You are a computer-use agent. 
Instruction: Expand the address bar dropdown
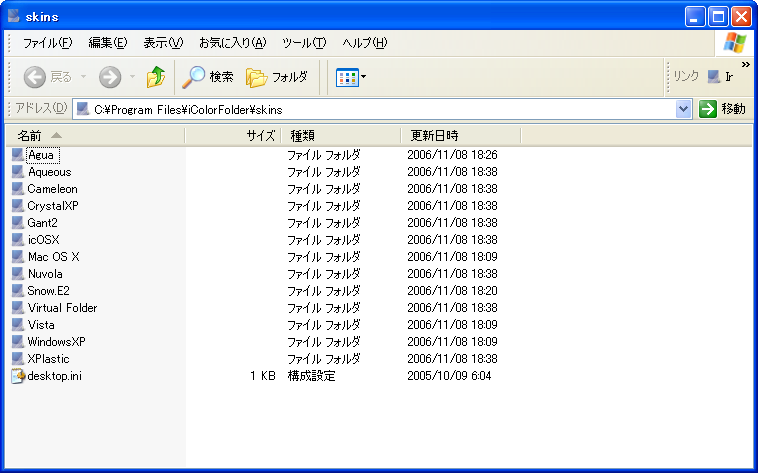pyautogui.click(x=683, y=109)
